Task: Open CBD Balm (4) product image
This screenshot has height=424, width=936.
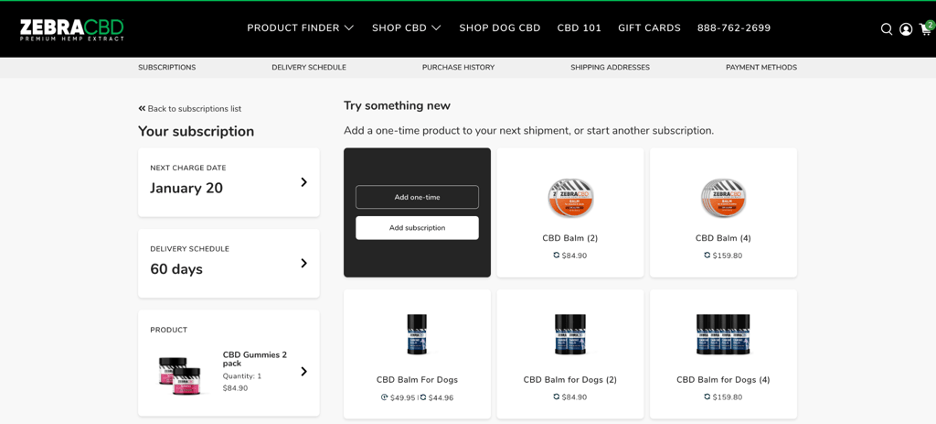Action: pos(723,198)
